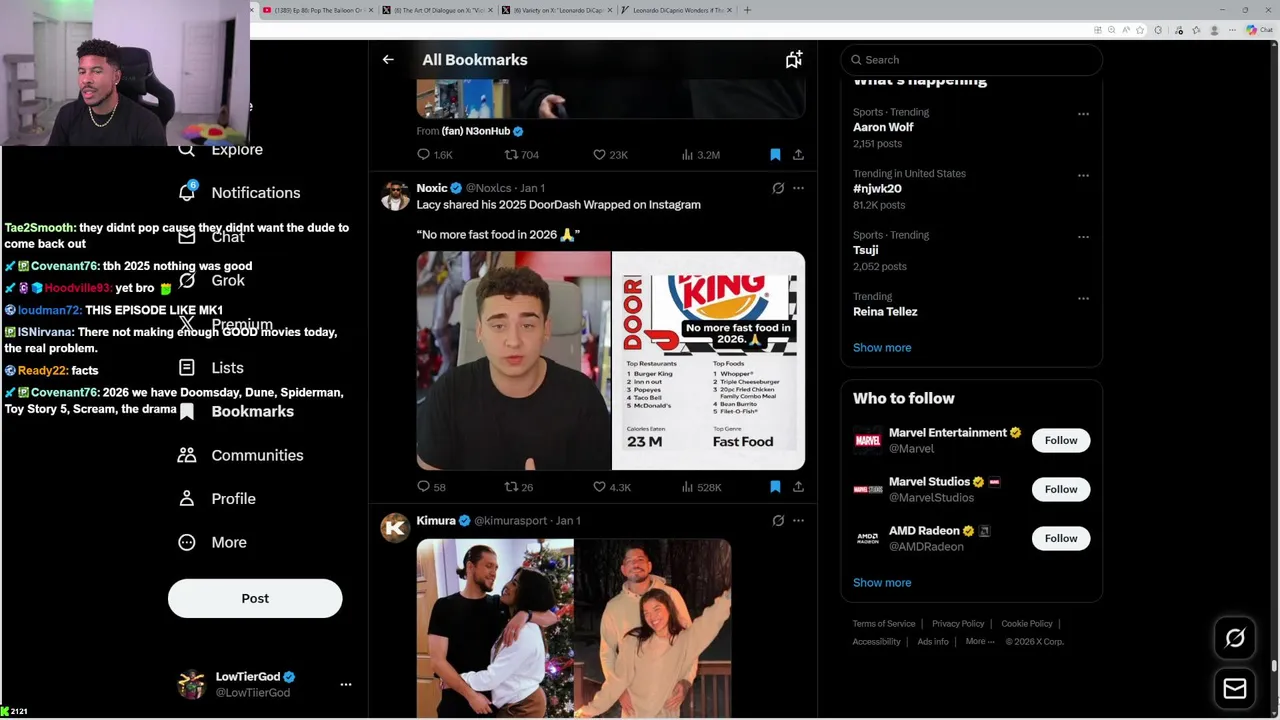
Task: Open Notifications in the sidebar
Action: (256, 193)
